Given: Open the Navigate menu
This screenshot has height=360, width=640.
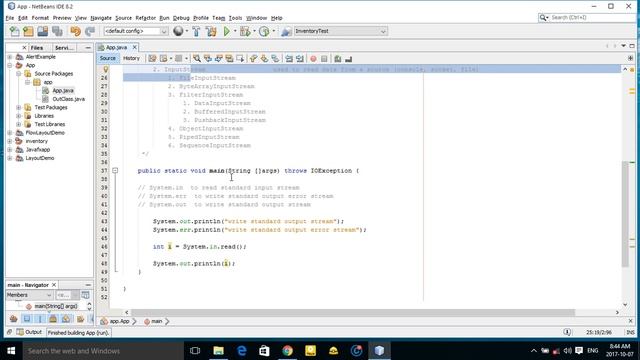Looking at the screenshot, I should [101, 18].
